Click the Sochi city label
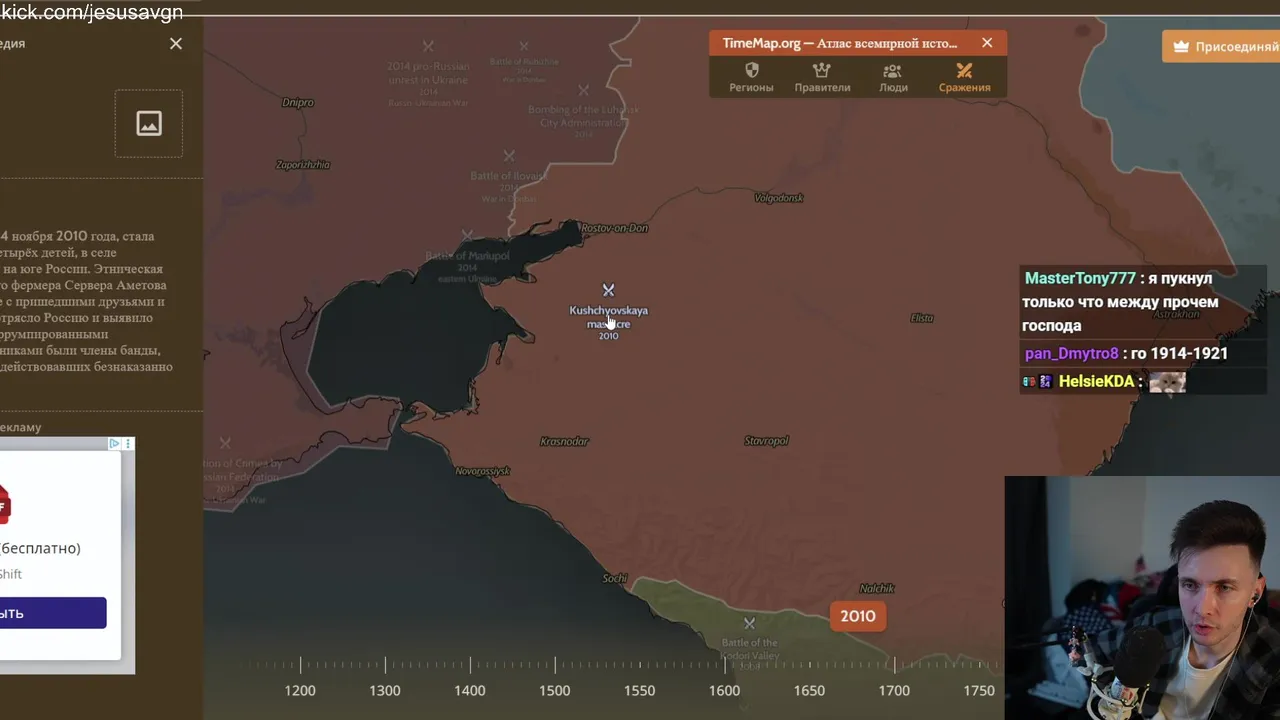The height and width of the screenshot is (720, 1280). click(614, 578)
